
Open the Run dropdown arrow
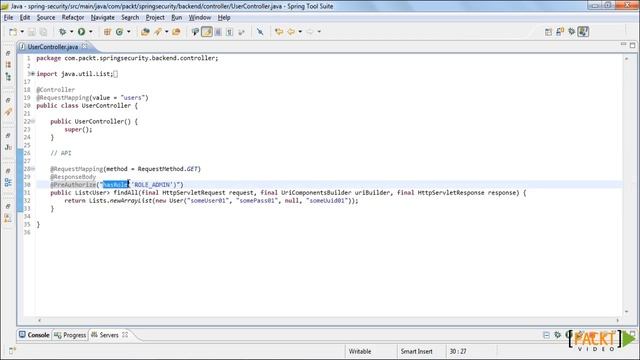point(91,32)
